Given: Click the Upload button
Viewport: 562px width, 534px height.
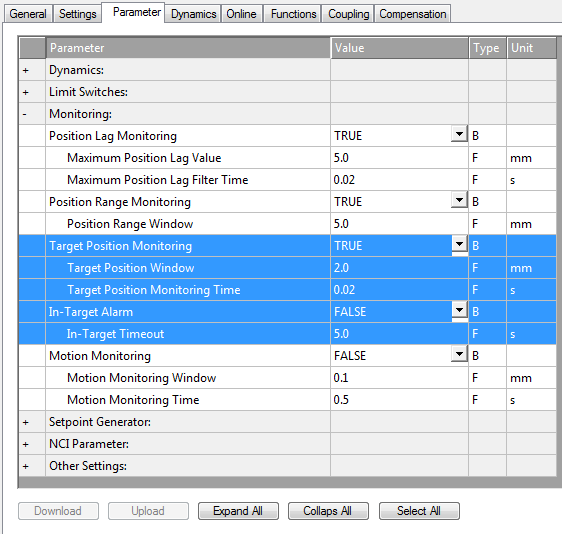Looking at the screenshot, I should [x=148, y=511].
